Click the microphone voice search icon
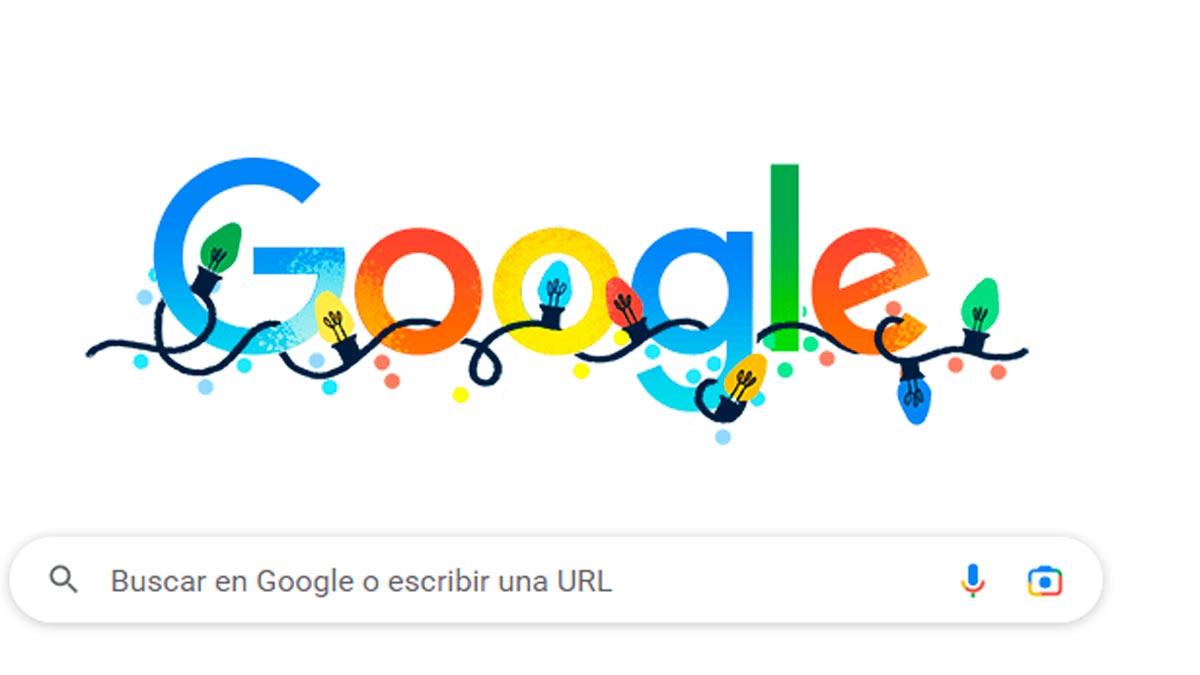1200x675 pixels. [x=972, y=581]
